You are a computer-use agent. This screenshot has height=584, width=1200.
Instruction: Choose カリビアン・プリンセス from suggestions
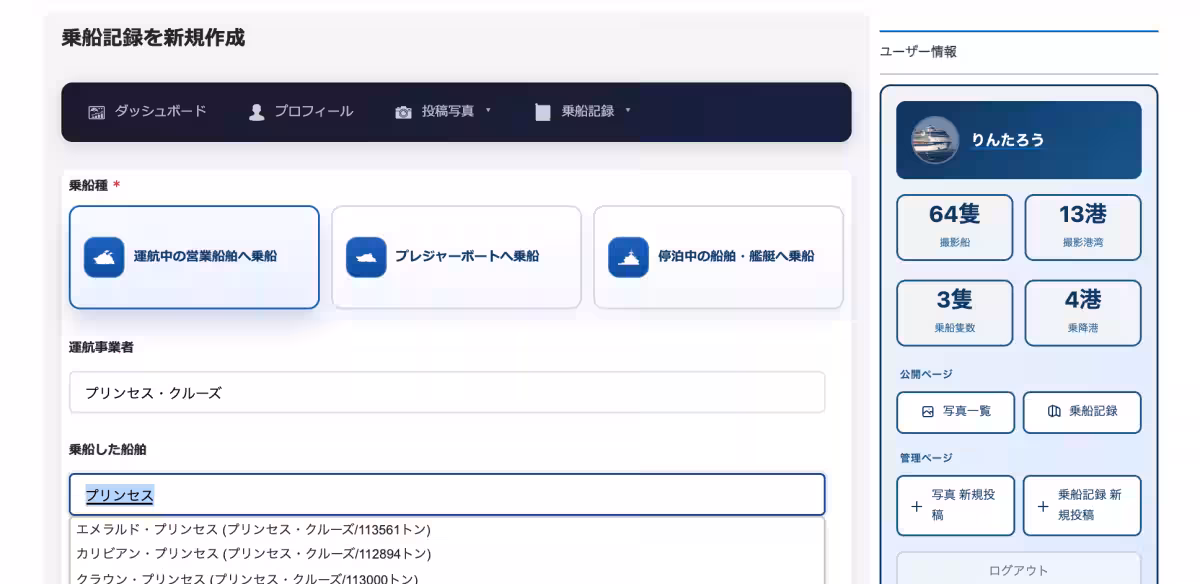pyautogui.click(x=447, y=553)
